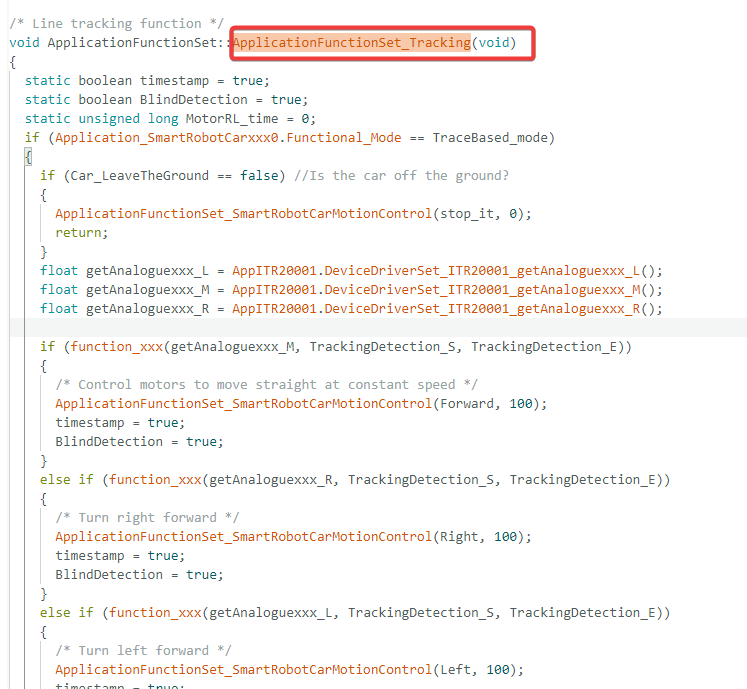Click the 'Turn left forward' comment
Screen dimensions: 747x689
[143, 650]
